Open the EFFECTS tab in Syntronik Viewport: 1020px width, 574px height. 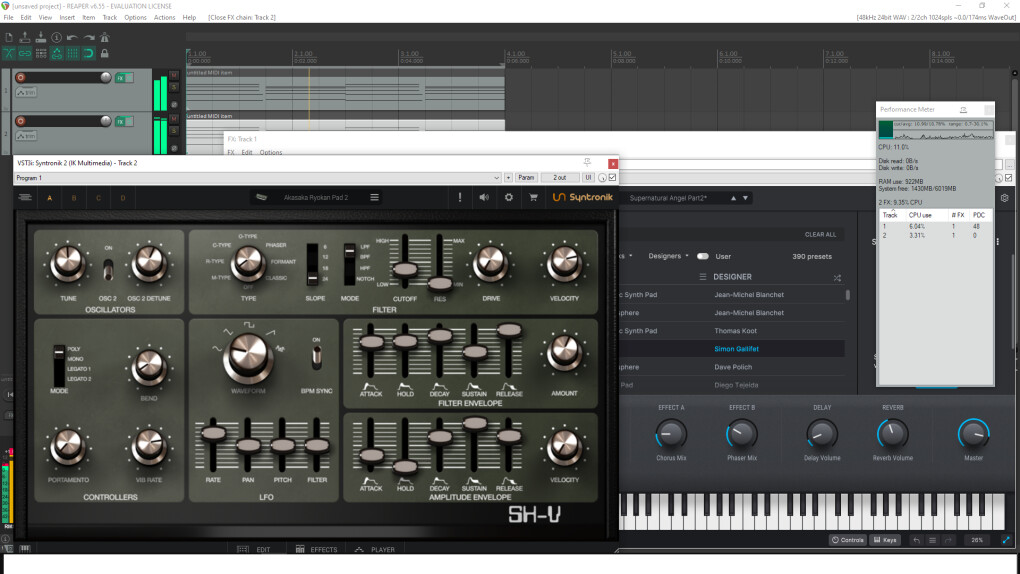tap(317, 550)
